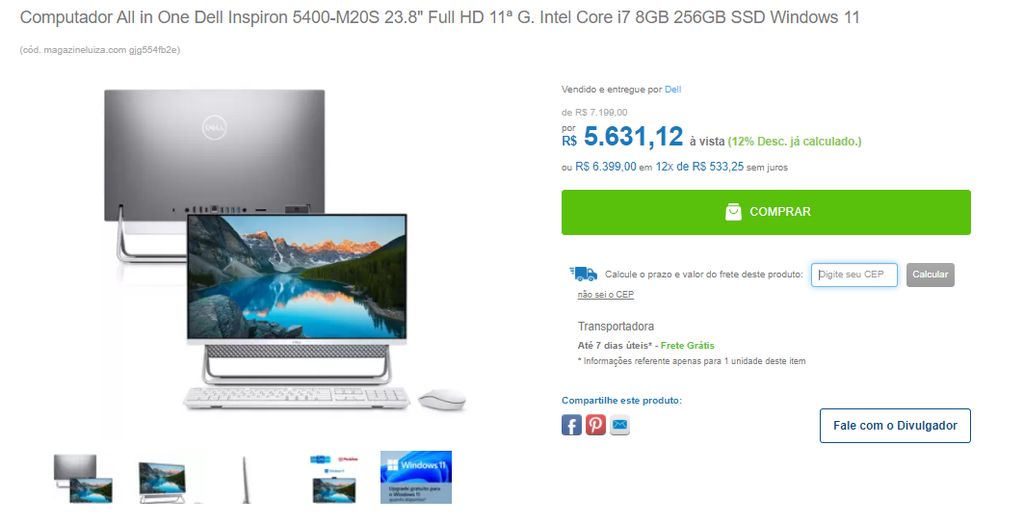Open Fale com o Divulgador

(x=895, y=425)
